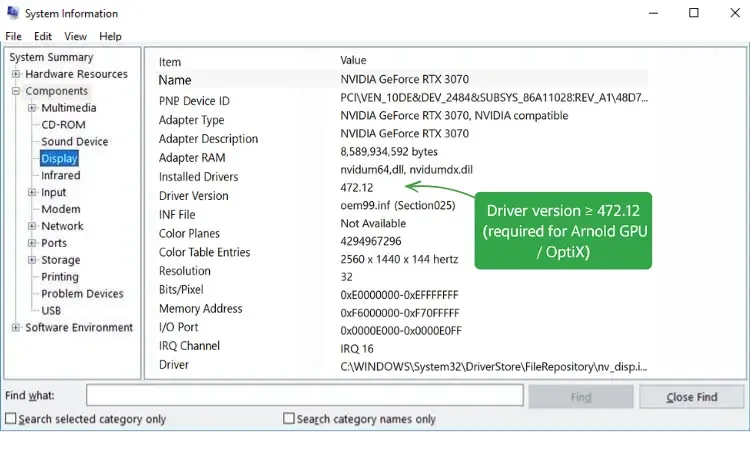
Task: Select Storage in the tree
Action: (x=61, y=260)
